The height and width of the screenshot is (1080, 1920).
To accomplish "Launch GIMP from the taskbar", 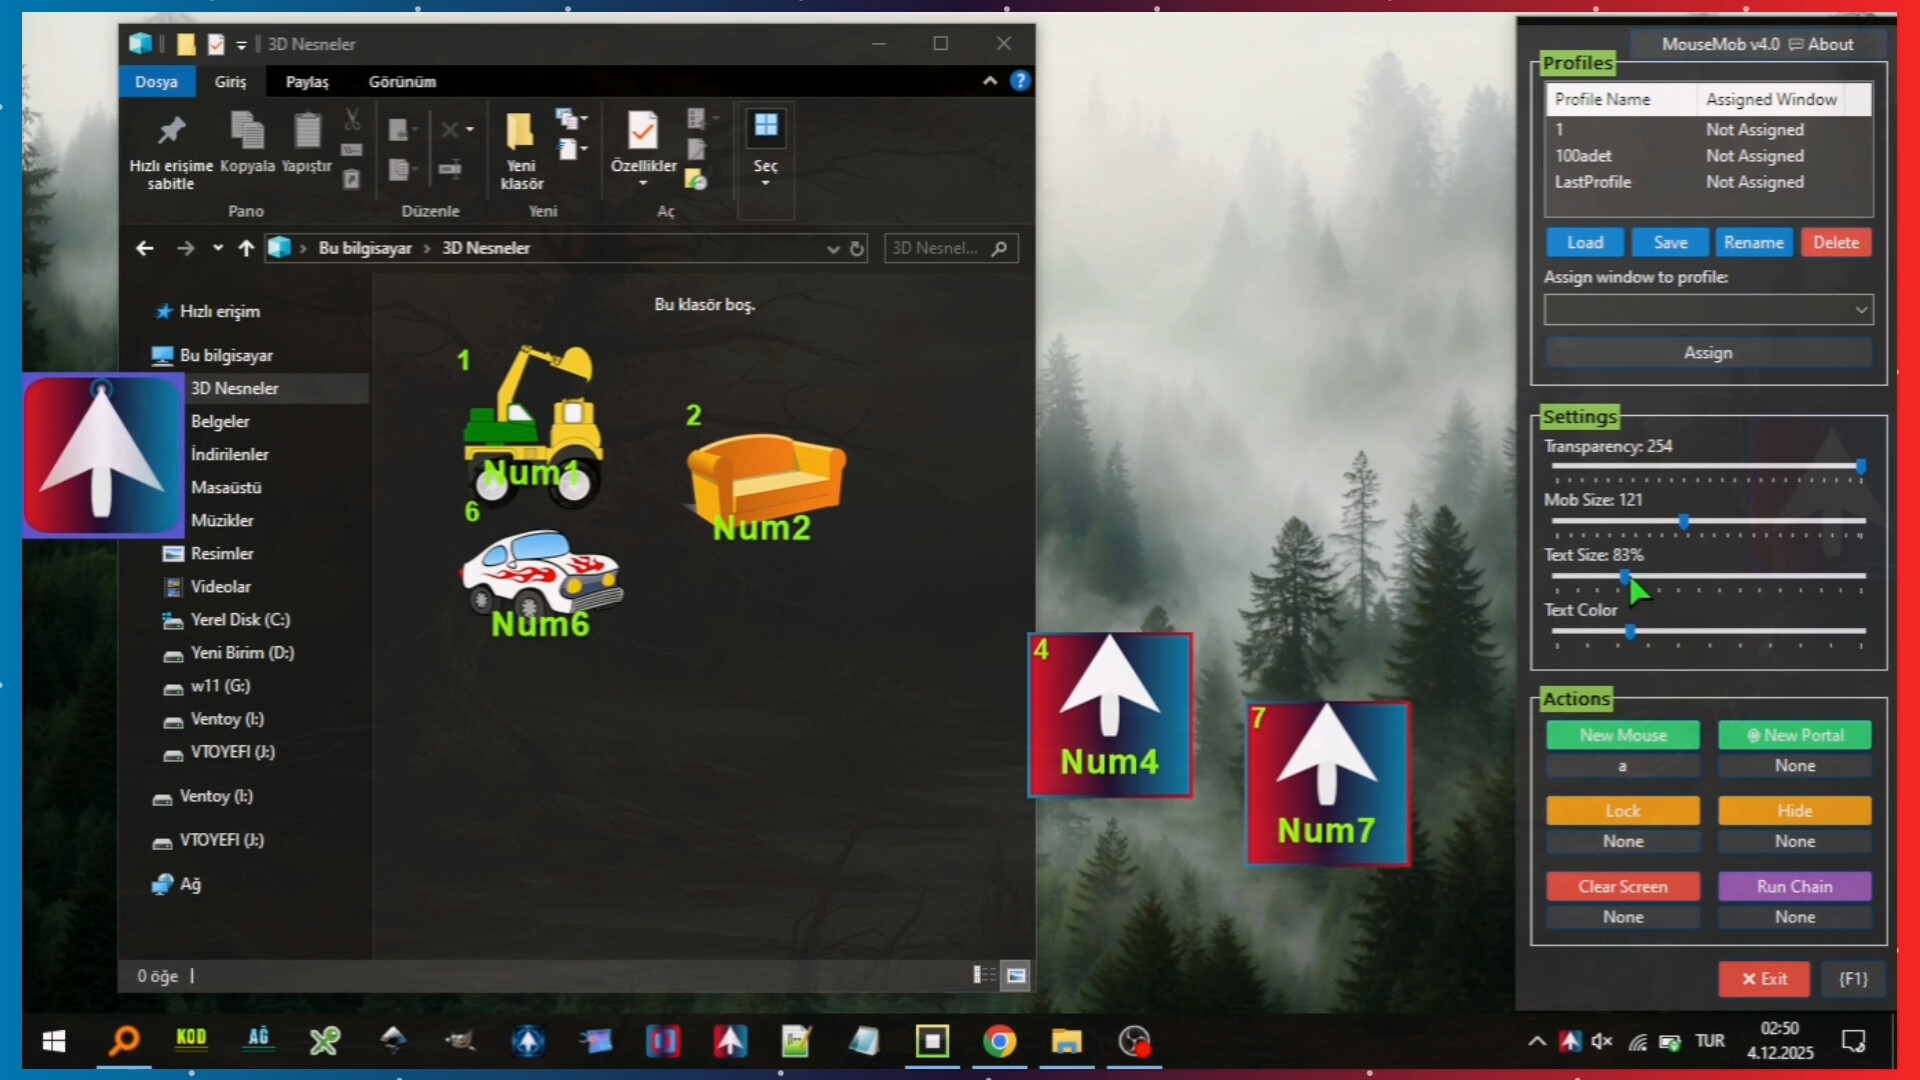I will 462,1041.
